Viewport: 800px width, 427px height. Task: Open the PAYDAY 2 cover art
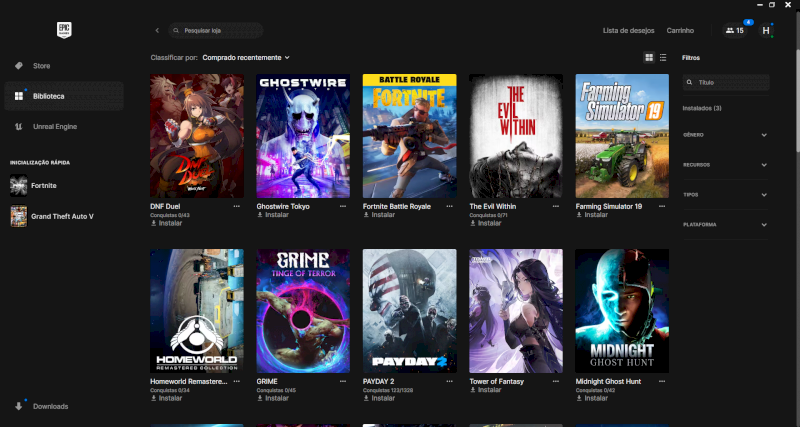[x=410, y=311]
